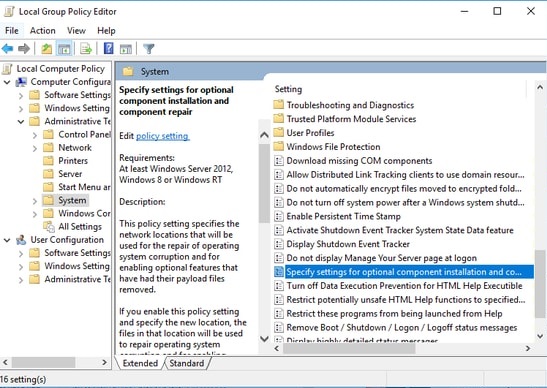Viewport: 547px width, 388px height.
Task: Expand Administrative Templates under User Configuration
Action: [21, 280]
